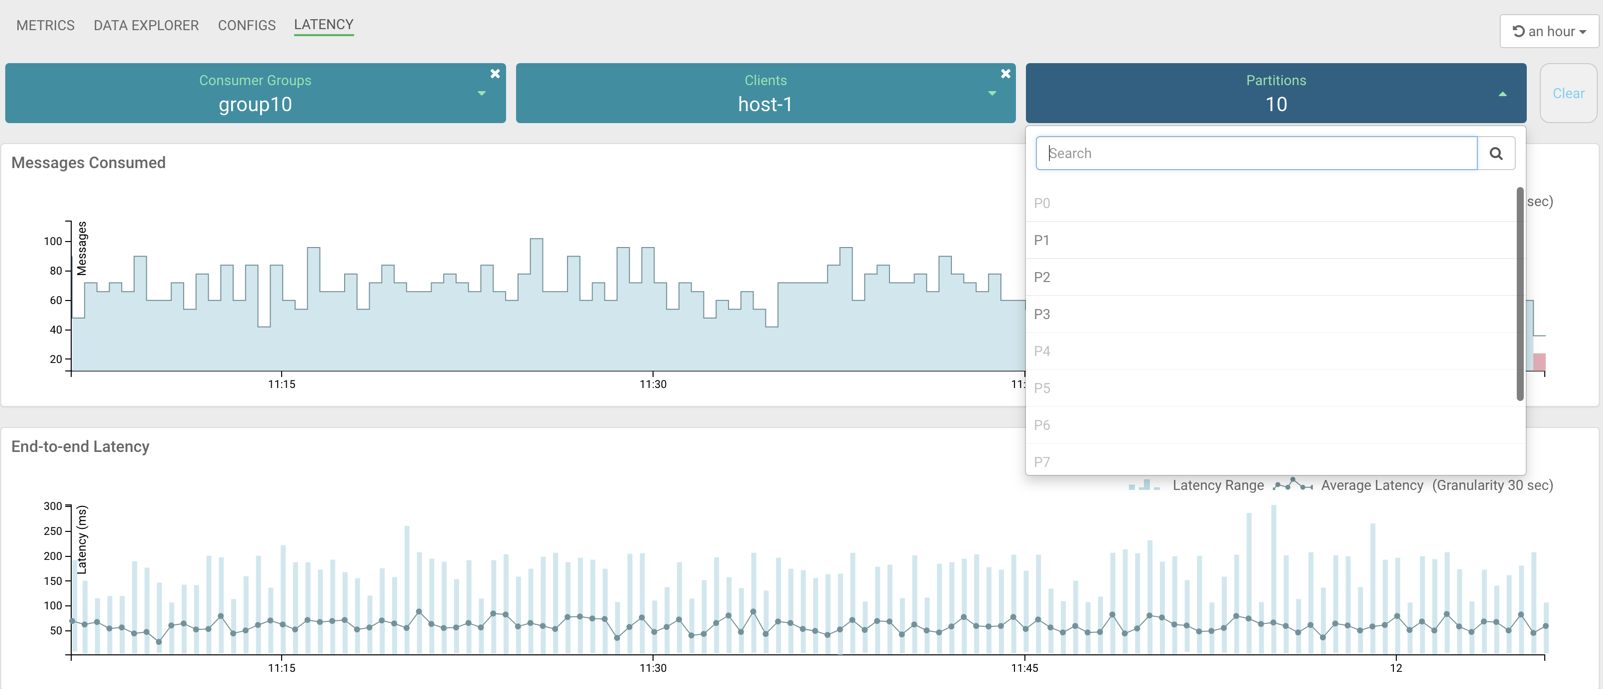Go to the CONFIGS tab
This screenshot has width=1603, height=689.
(x=246, y=25)
